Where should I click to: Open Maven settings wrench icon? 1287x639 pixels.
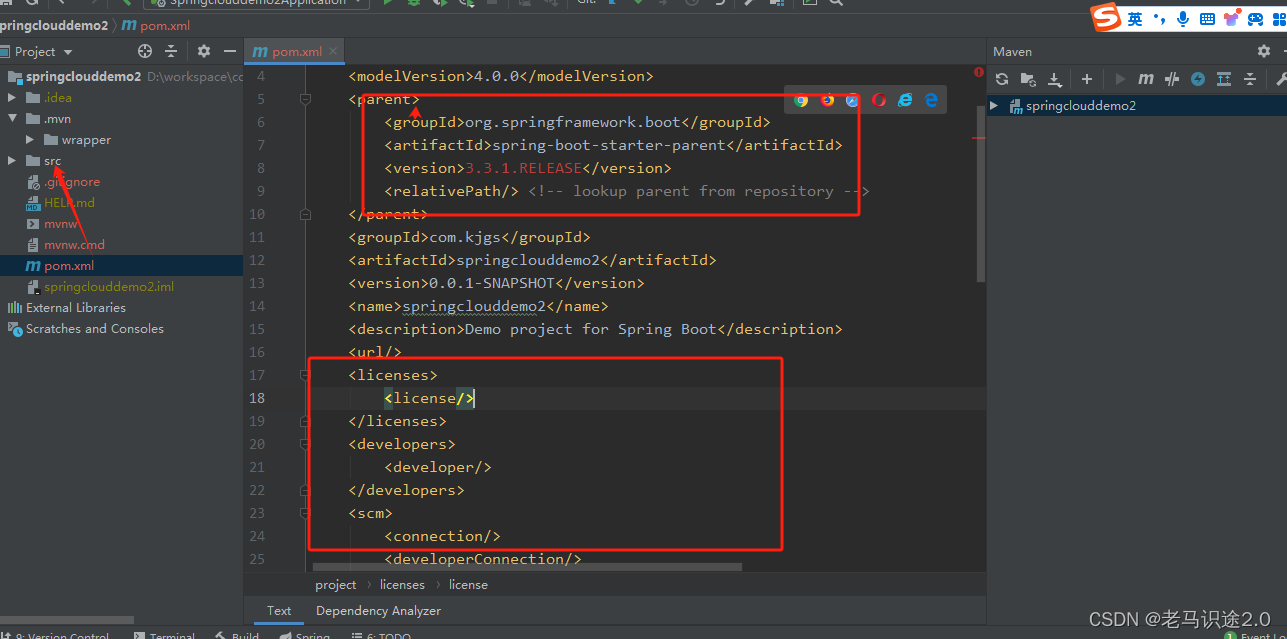tap(1280, 79)
